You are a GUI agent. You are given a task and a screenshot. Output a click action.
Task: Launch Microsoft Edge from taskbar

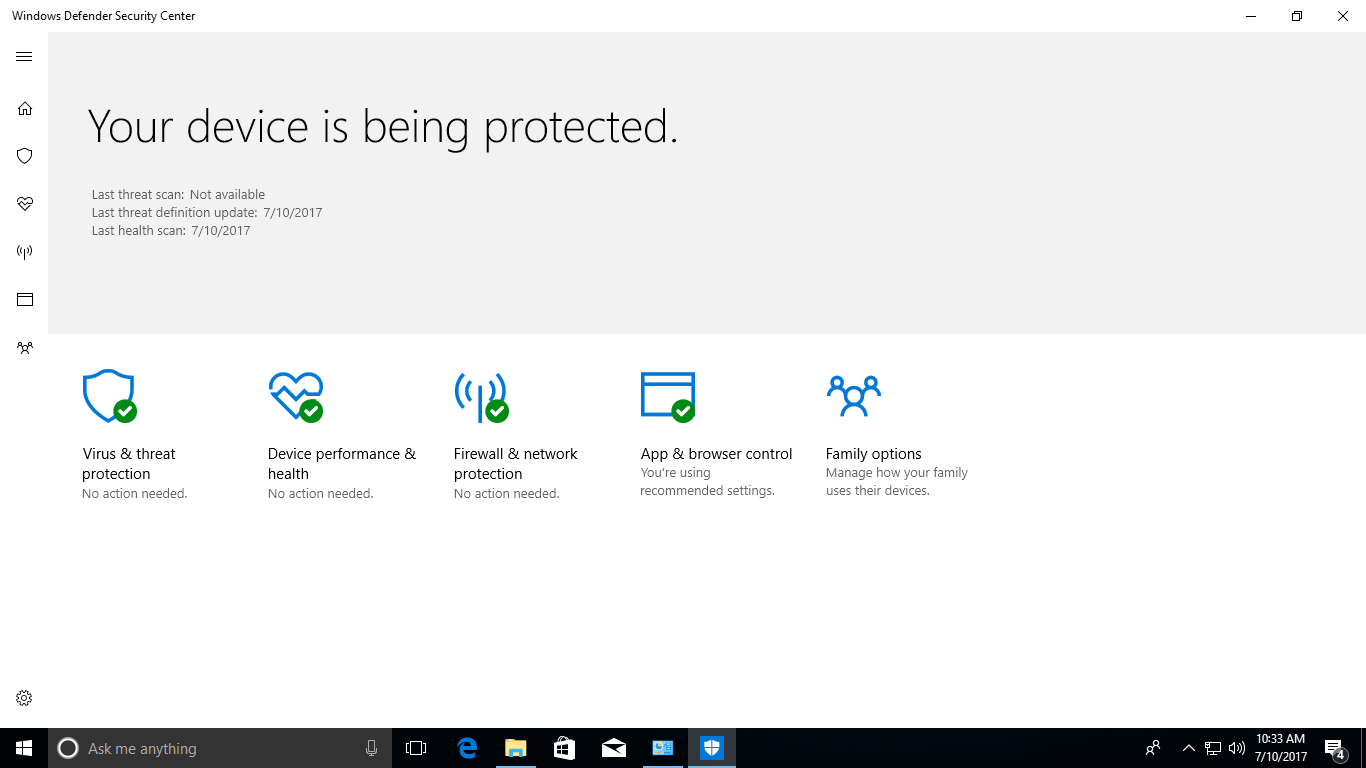466,748
